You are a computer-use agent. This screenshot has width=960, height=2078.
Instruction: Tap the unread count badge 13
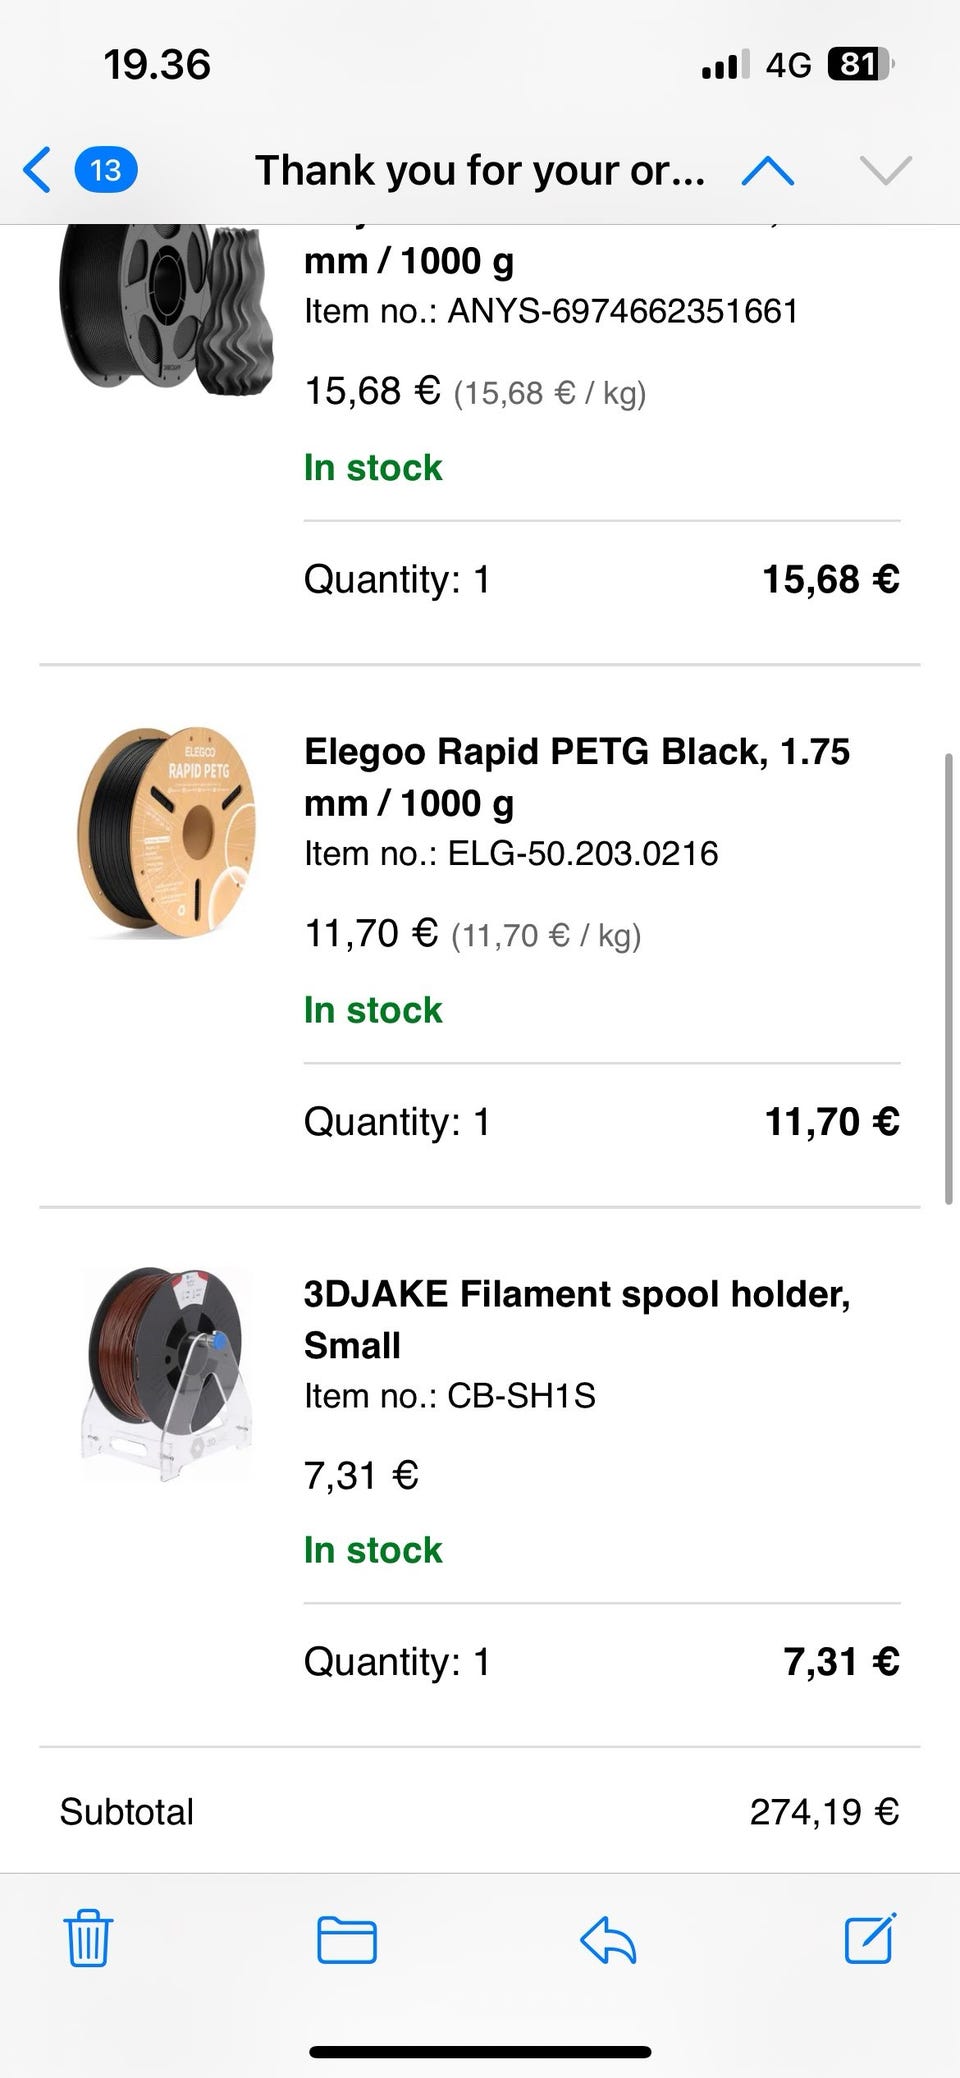106,170
